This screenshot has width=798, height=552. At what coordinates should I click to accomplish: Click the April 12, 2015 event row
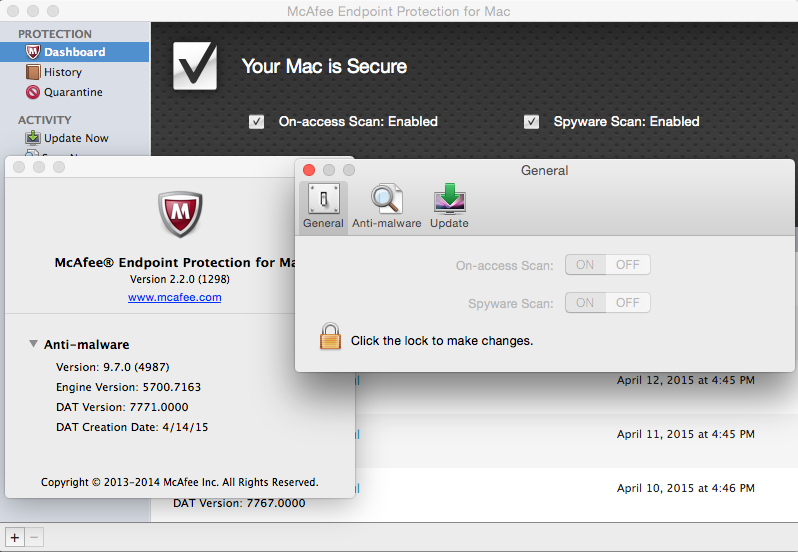tap(575, 380)
